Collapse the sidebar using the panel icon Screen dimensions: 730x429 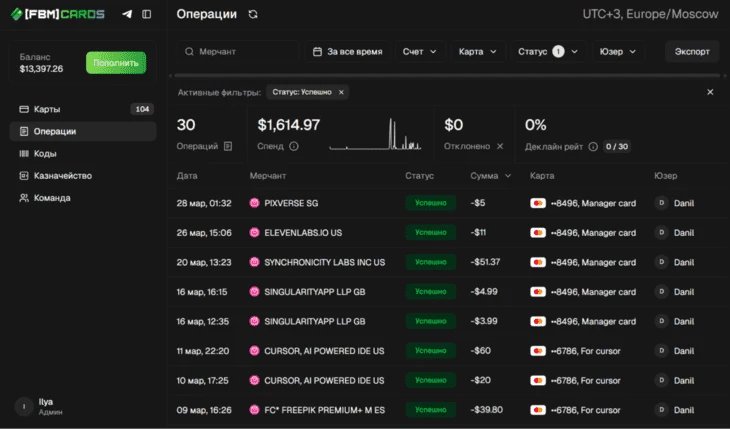(147, 15)
